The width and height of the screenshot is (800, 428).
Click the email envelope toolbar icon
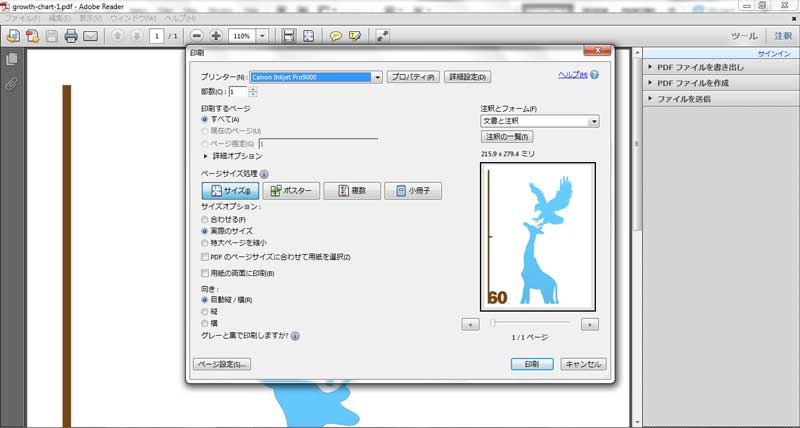pos(91,36)
